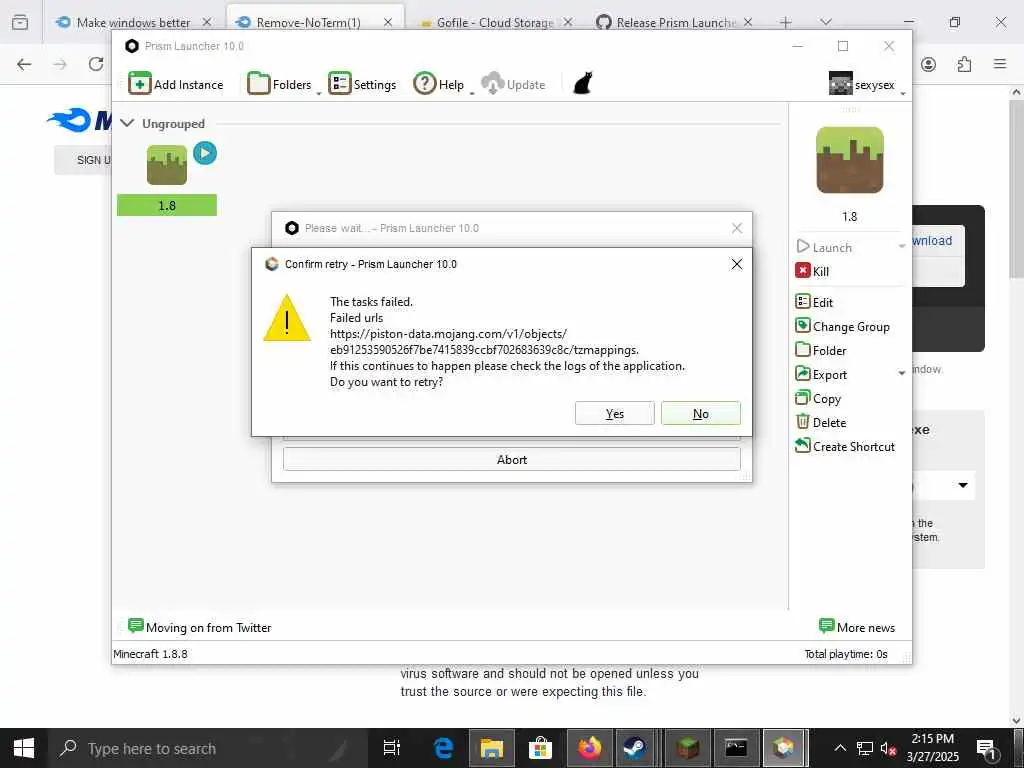Show hidden system tray icons
The width and height of the screenshot is (1024, 768).
[840, 748]
